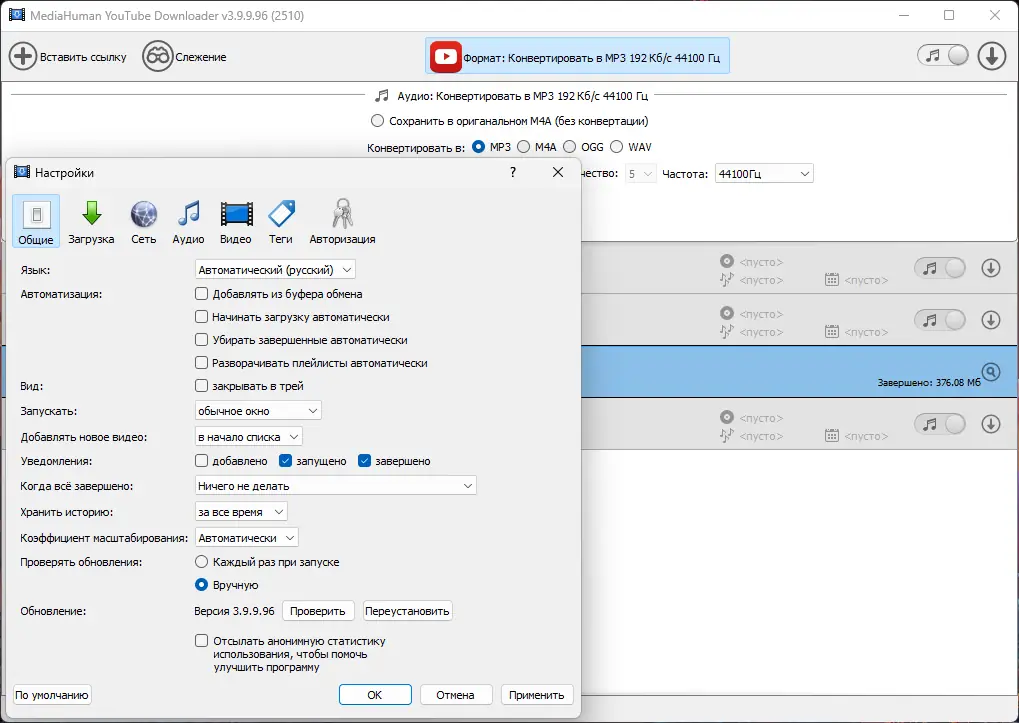Click the album disc icon in second row
This screenshot has width=1019, height=723.
tap(727, 313)
